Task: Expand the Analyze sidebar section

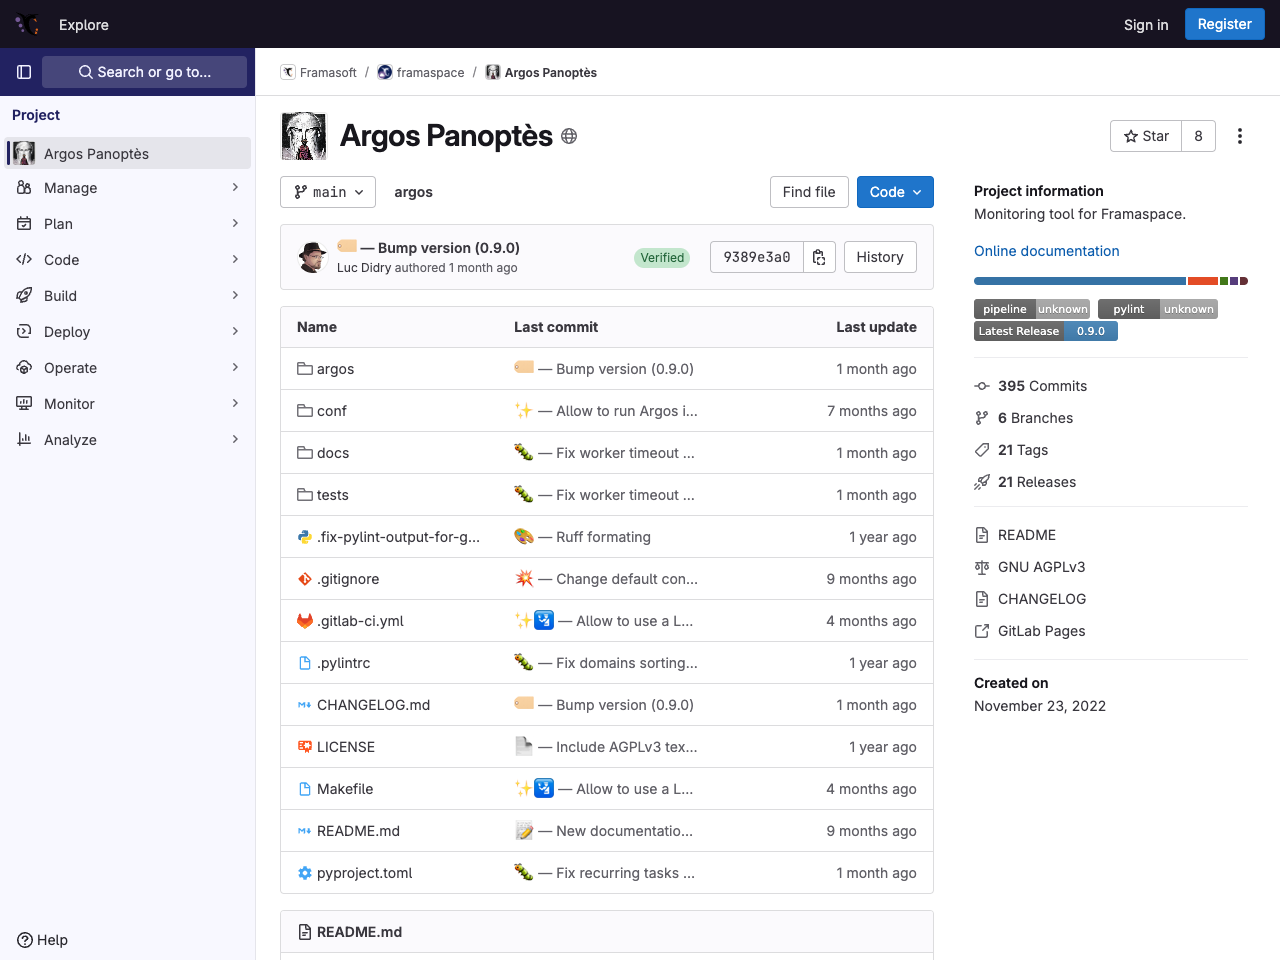Action: pyautogui.click(x=127, y=440)
